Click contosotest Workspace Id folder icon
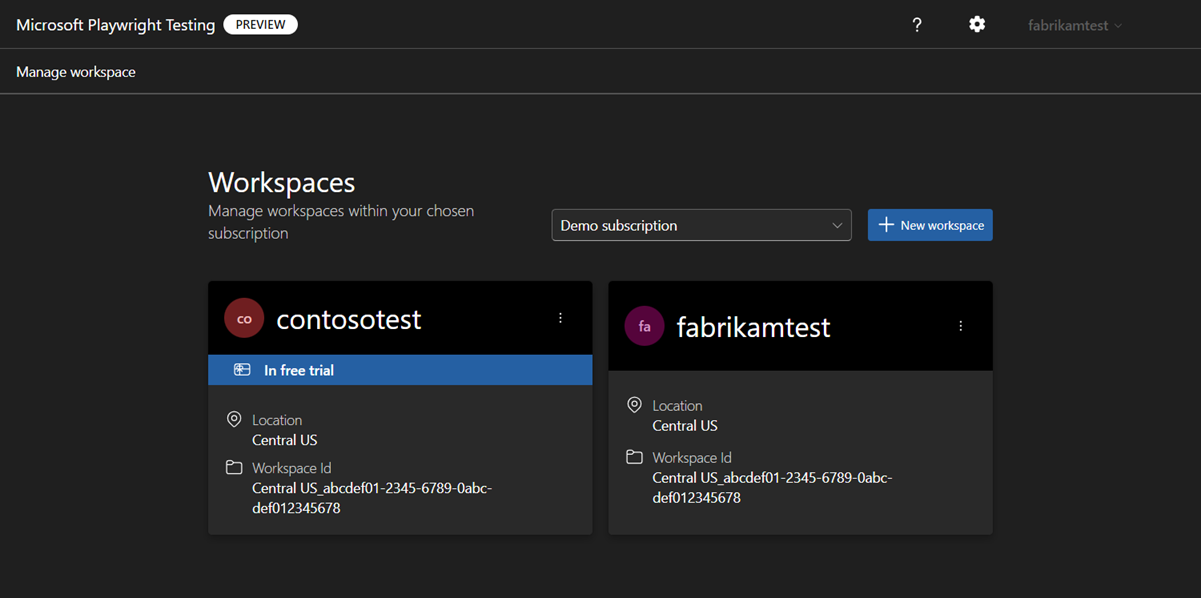This screenshot has height=598, width=1201. (x=234, y=467)
